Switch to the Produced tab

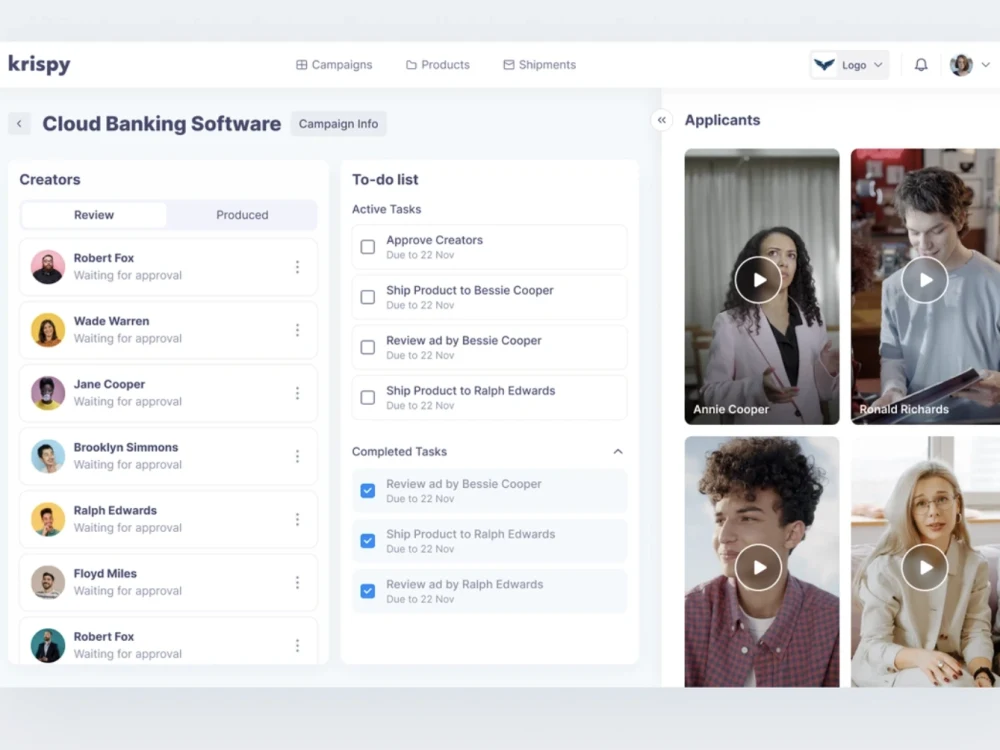[x=242, y=215]
